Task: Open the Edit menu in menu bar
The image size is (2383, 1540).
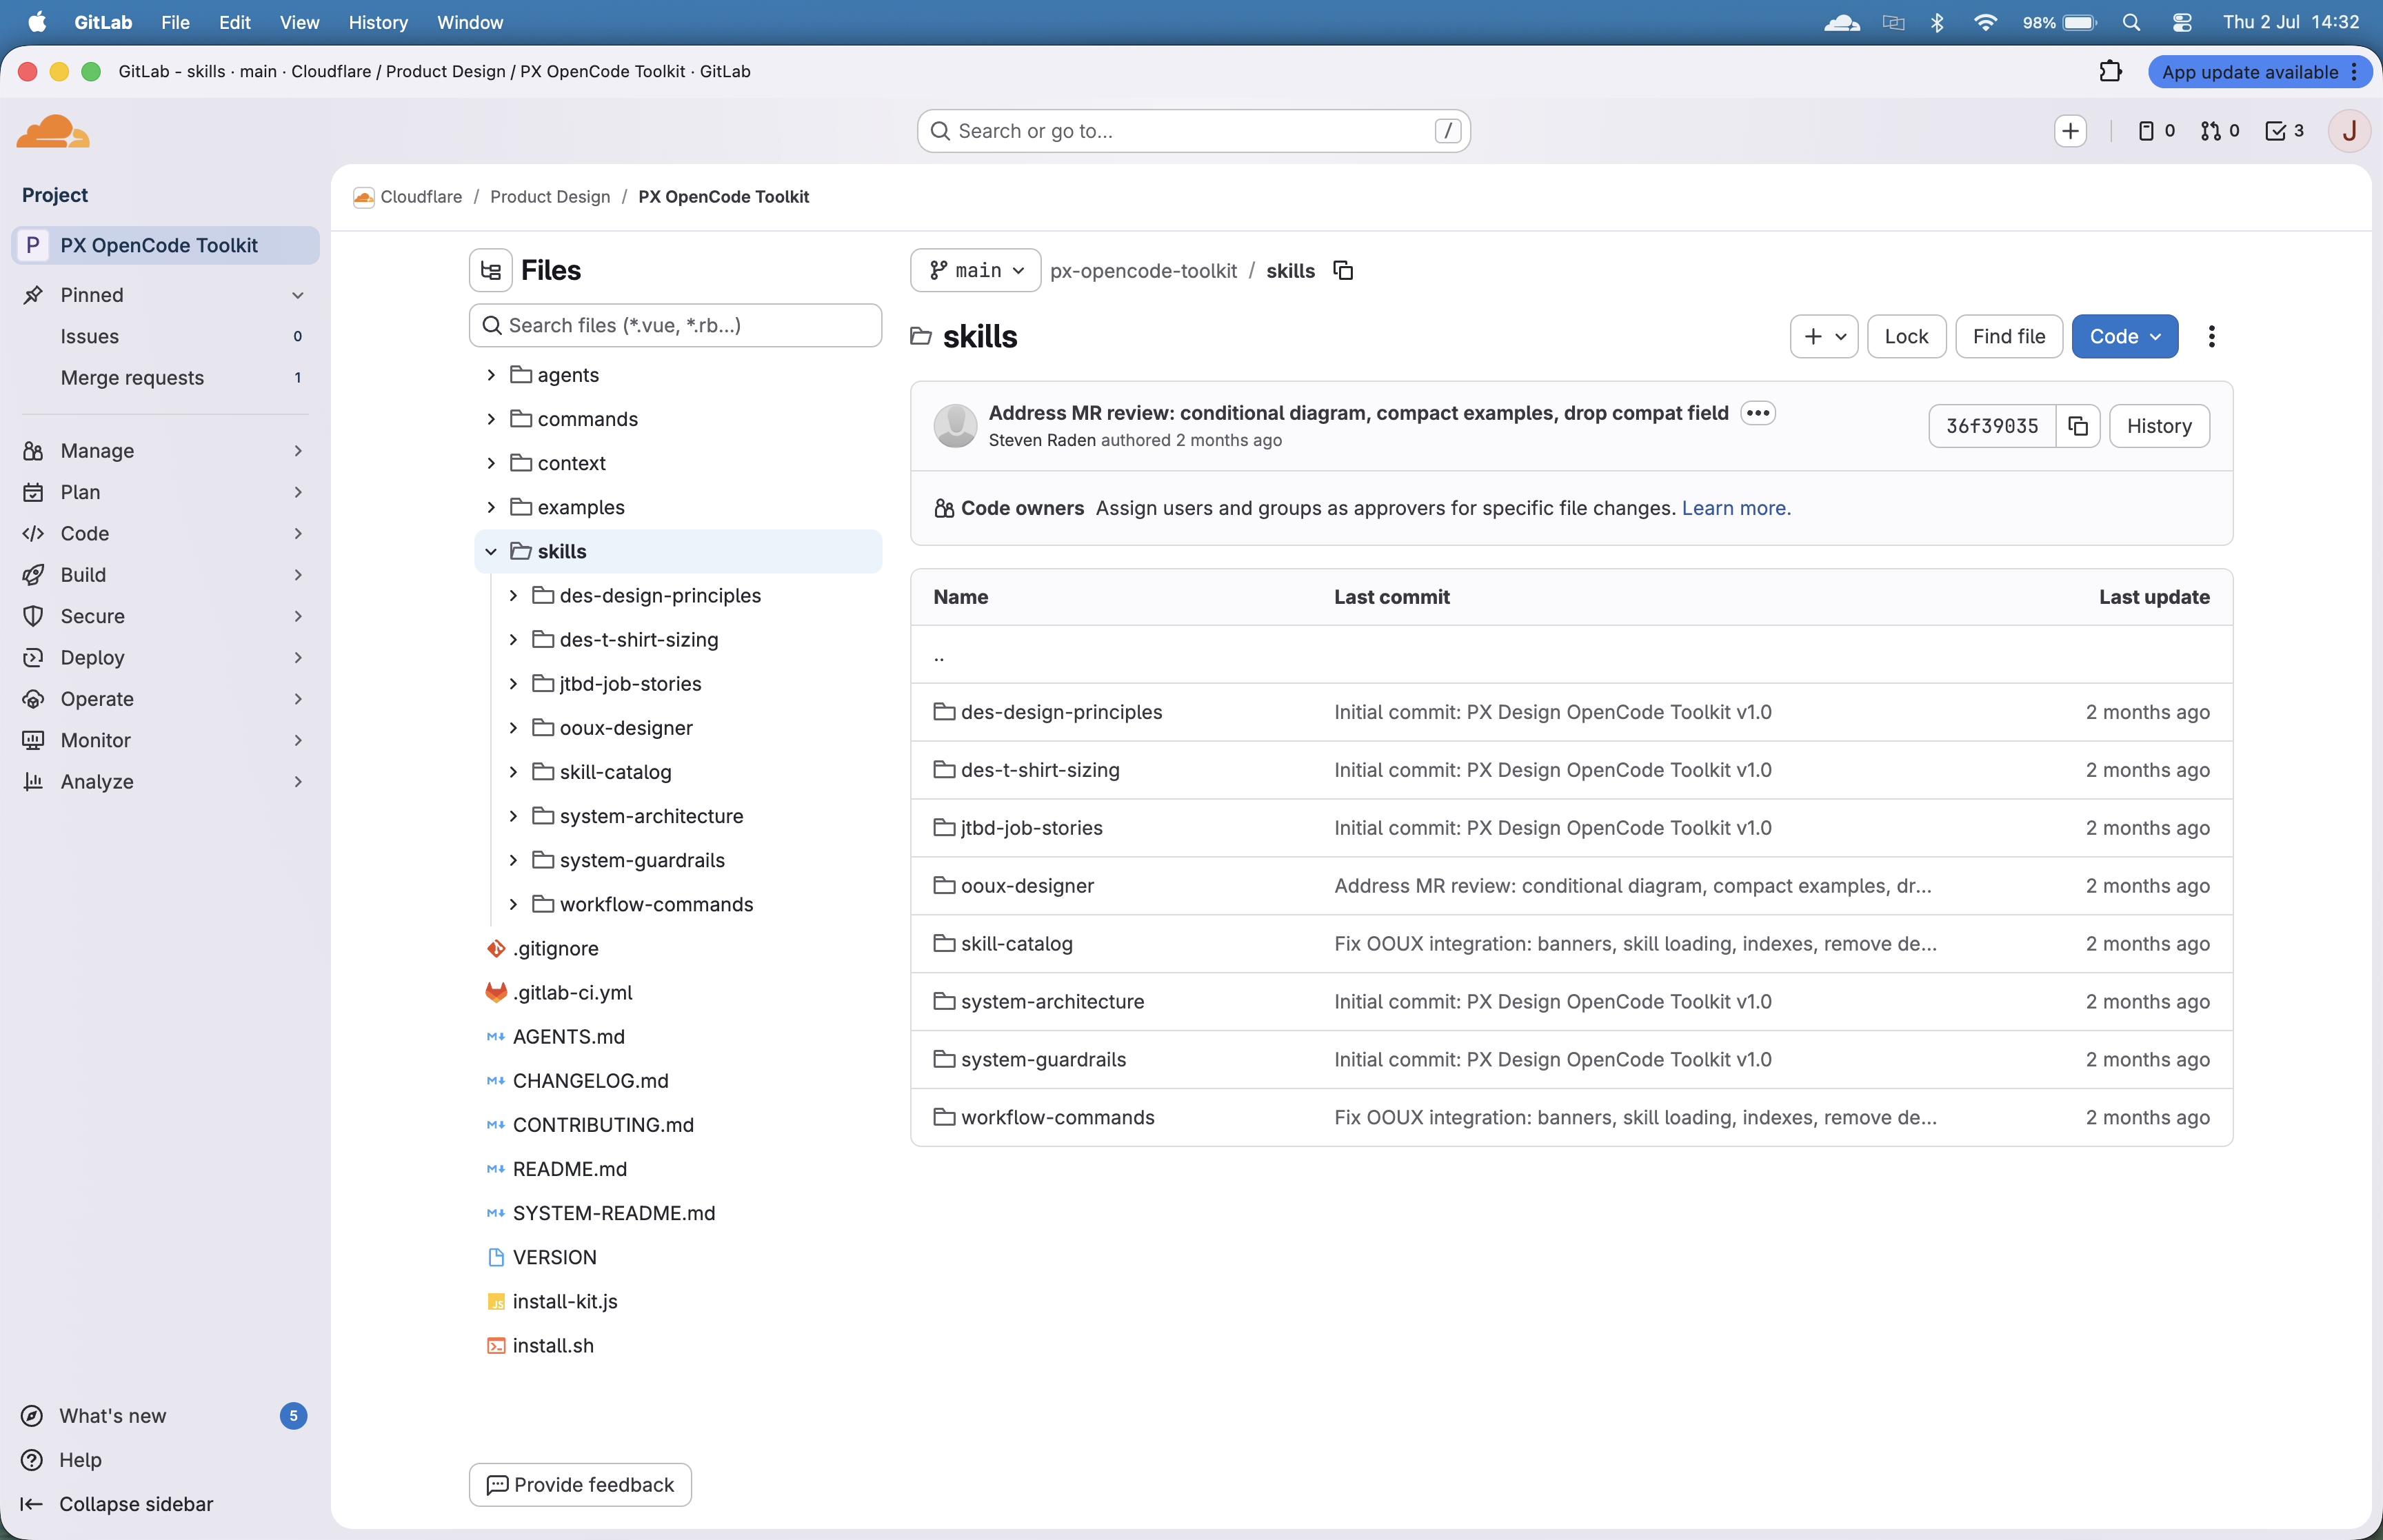Action: point(235,22)
